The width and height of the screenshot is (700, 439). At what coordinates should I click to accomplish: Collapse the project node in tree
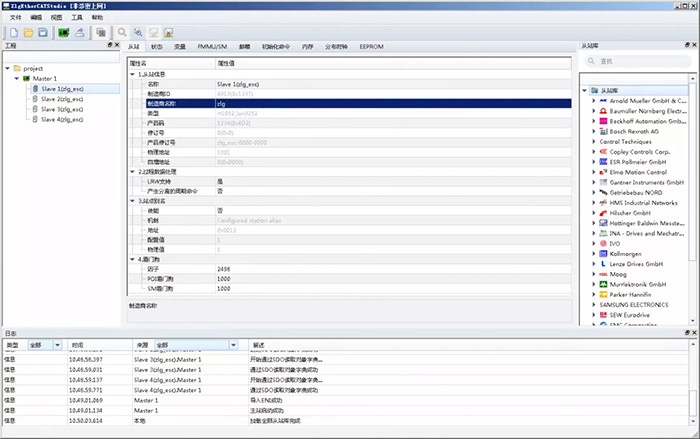tap(8, 68)
